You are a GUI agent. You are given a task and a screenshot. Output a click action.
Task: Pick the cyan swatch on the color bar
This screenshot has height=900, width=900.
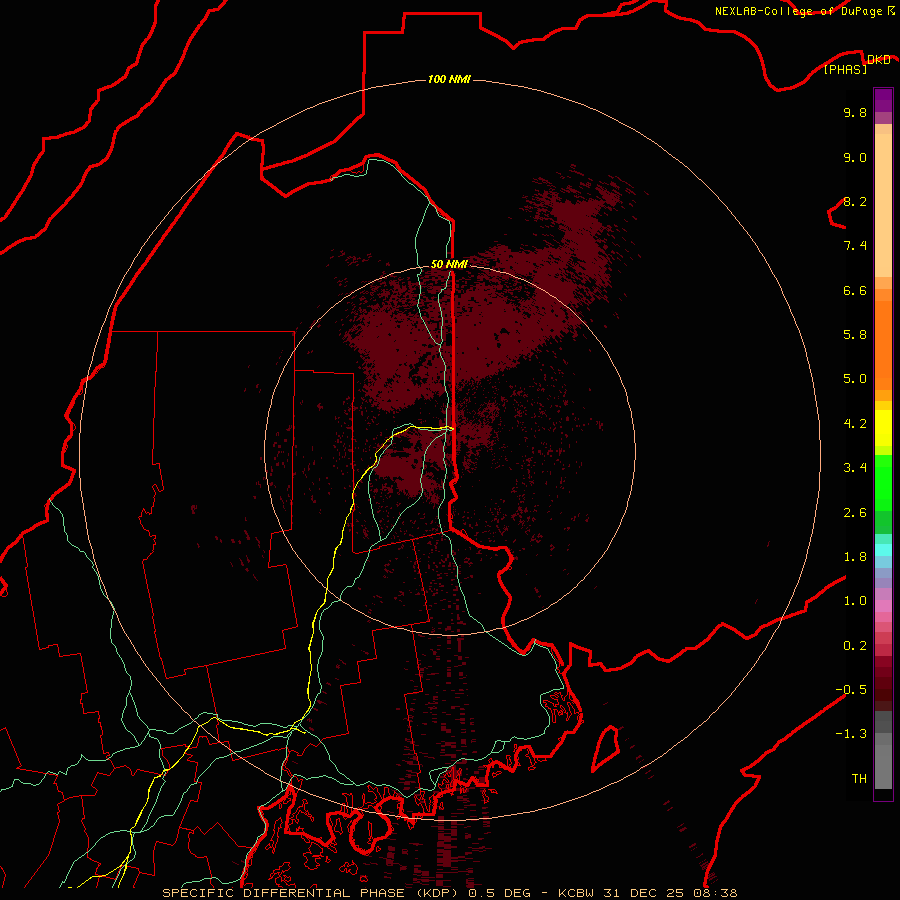click(x=883, y=550)
